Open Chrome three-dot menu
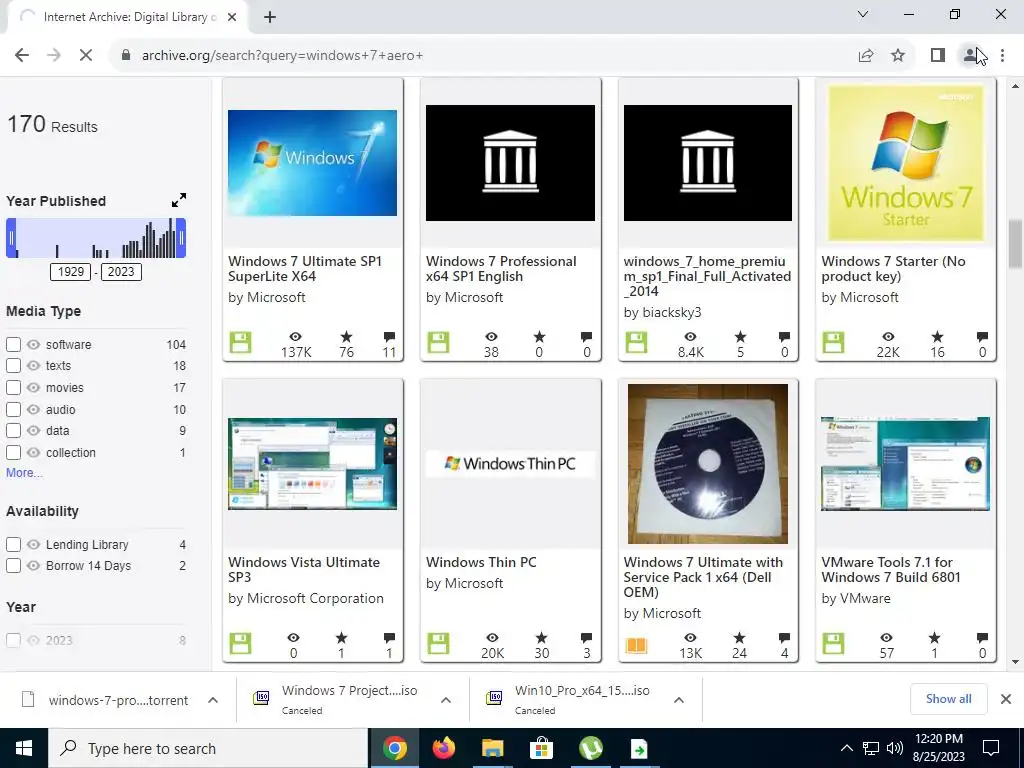The image size is (1024, 768). tap(1002, 56)
